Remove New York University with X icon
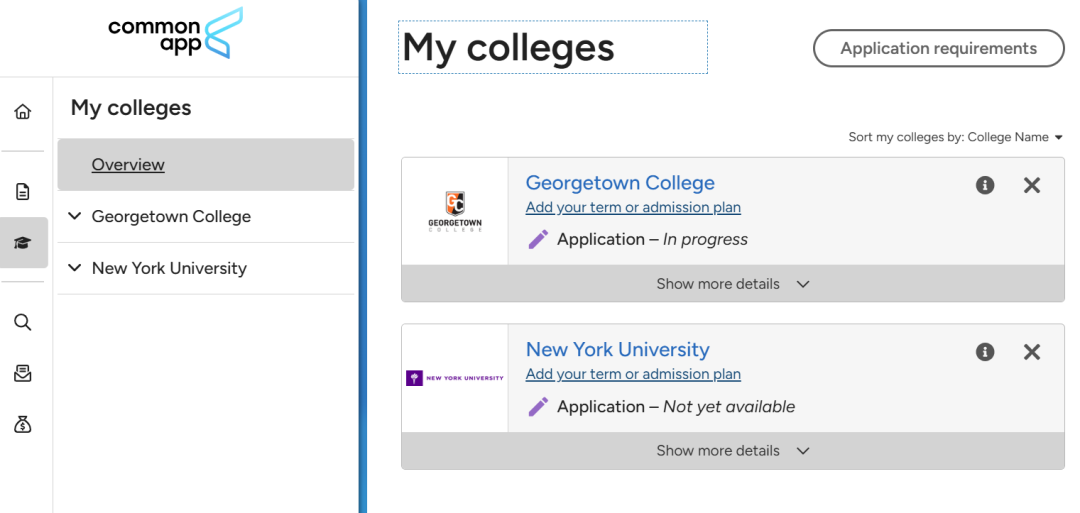This screenshot has height=513, width=1080. [1032, 352]
